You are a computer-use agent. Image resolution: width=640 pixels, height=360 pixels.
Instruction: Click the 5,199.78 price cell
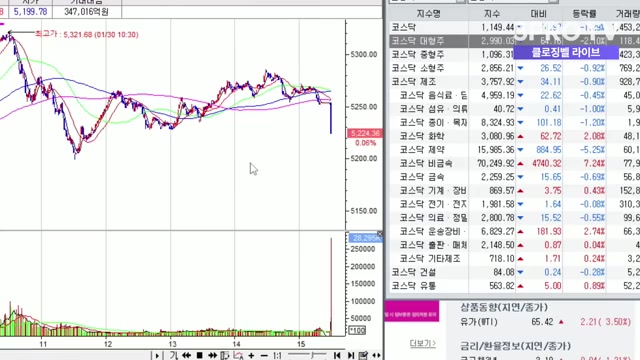click(x=30, y=12)
